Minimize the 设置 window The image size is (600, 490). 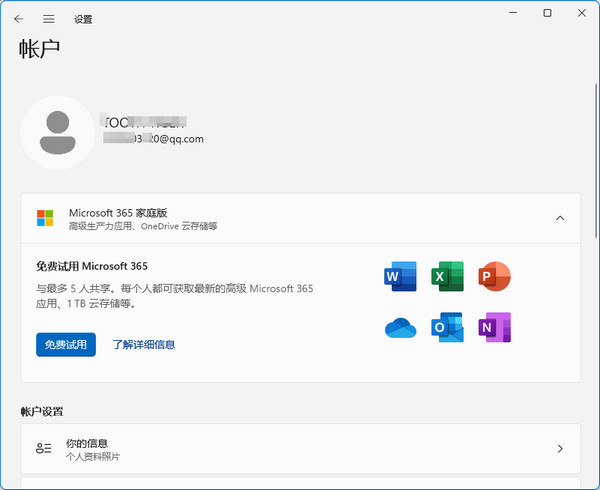click(x=513, y=13)
